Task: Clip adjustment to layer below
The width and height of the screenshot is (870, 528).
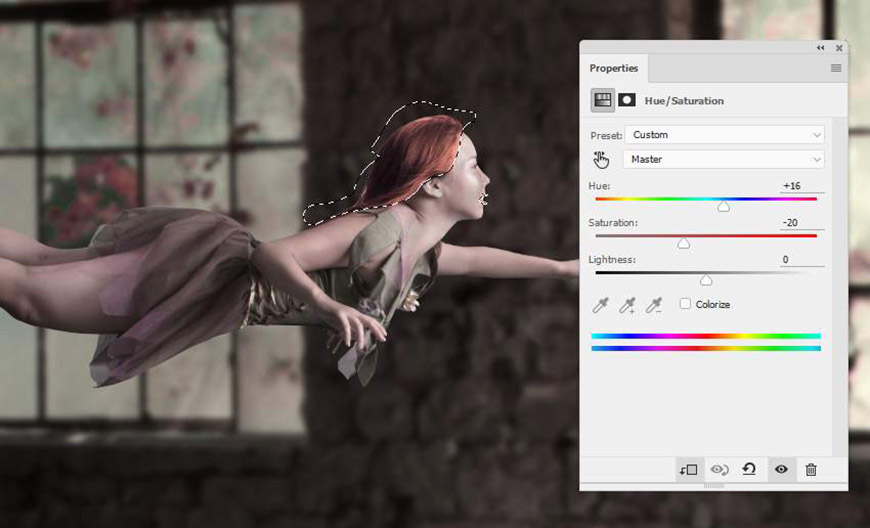Action: (689, 470)
